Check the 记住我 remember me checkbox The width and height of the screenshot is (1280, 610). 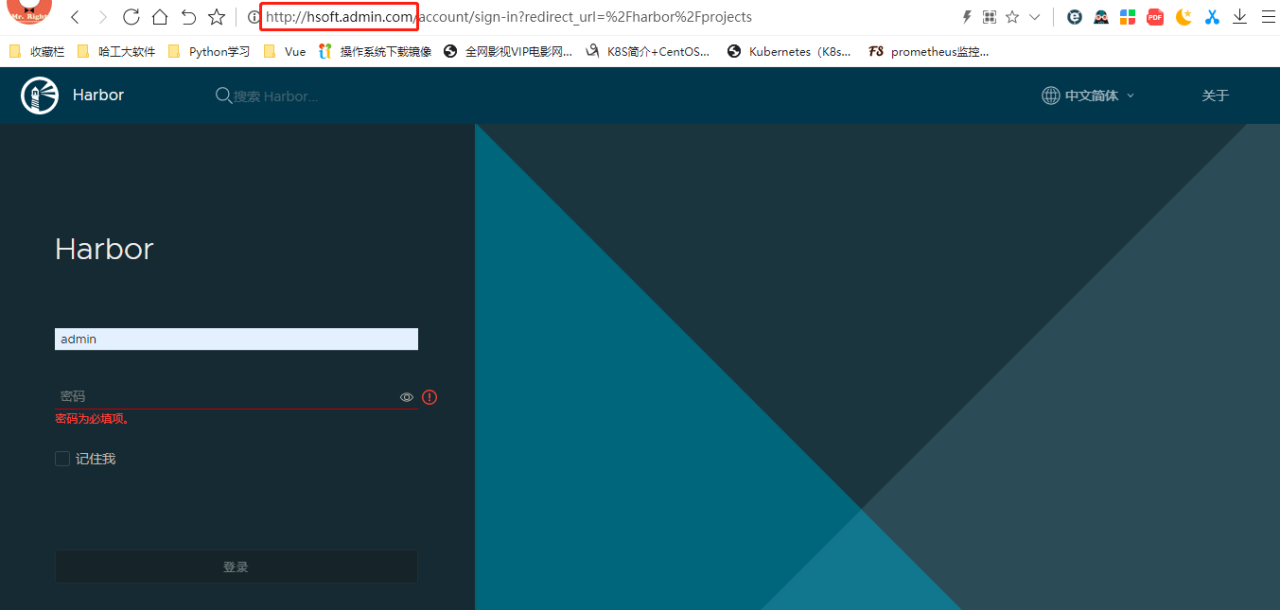point(62,459)
